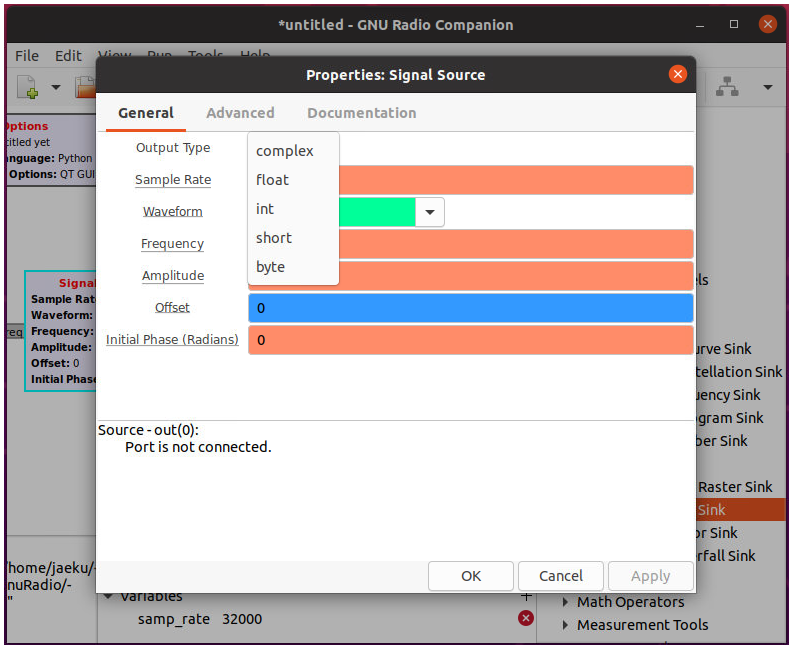This screenshot has width=792, height=647.
Task: Click the OK button
Action: [471, 576]
